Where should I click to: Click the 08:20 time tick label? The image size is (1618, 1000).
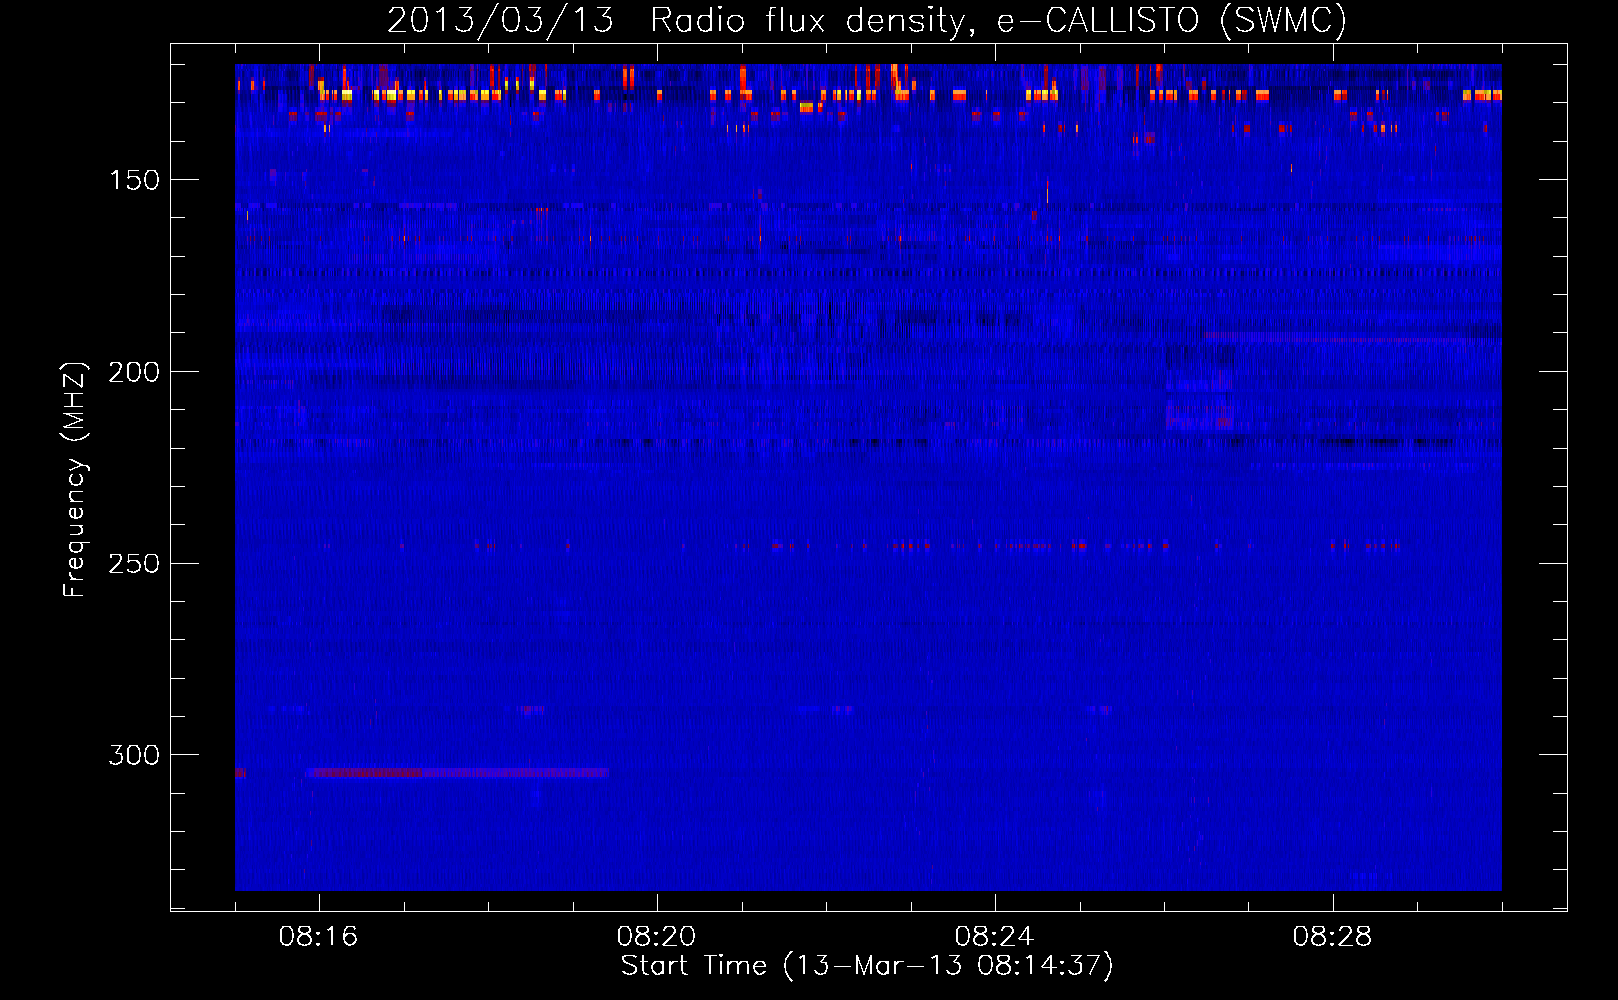[x=657, y=937]
